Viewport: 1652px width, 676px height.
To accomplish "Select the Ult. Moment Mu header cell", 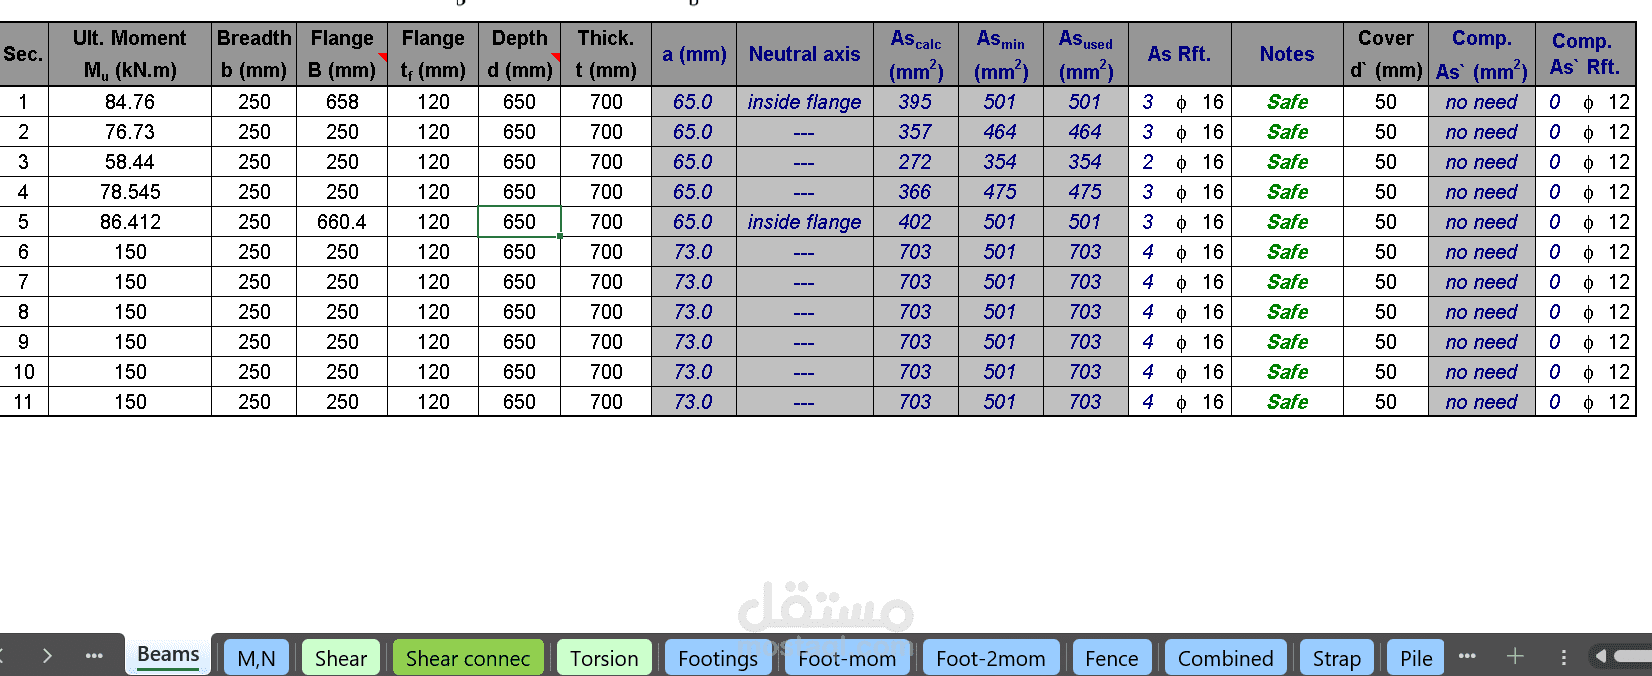I will 130,54.
